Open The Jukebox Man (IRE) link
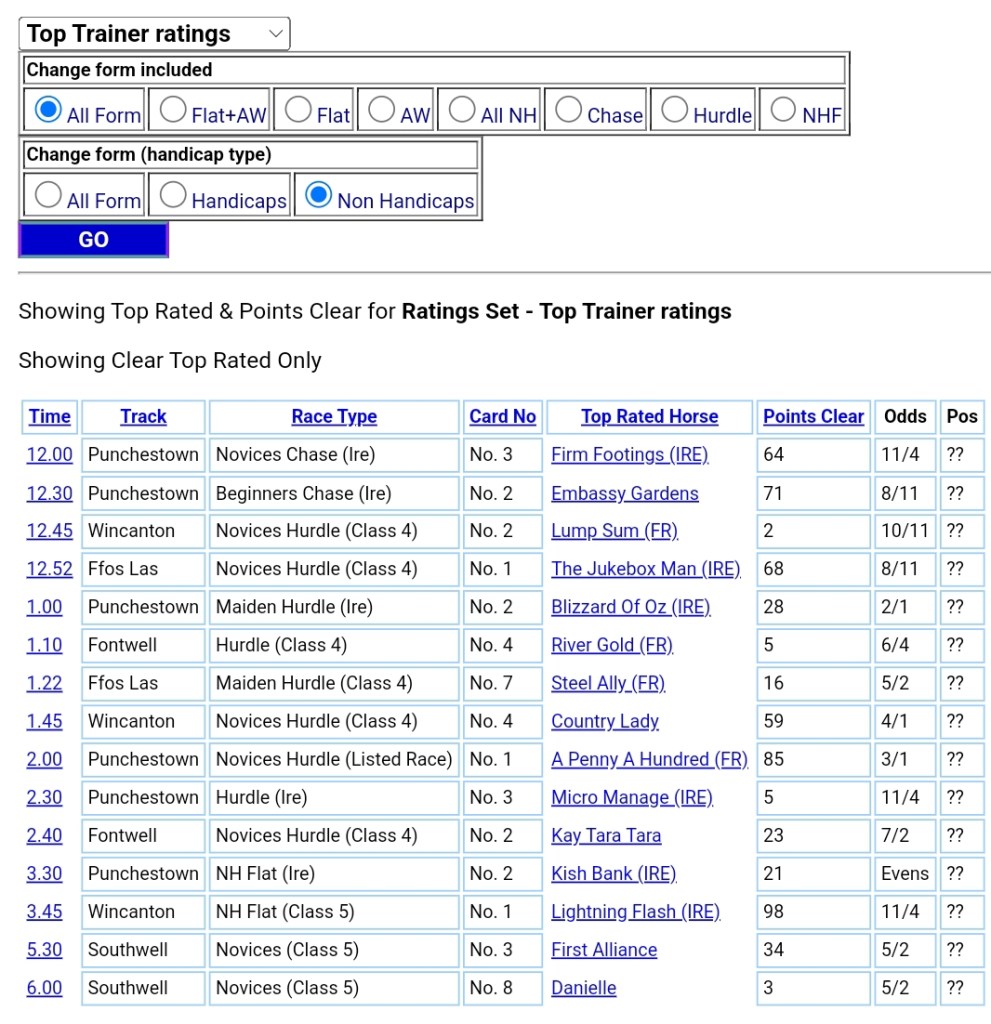Image resolution: width=991 pixels, height=1024 pixels. coord(645,569)
